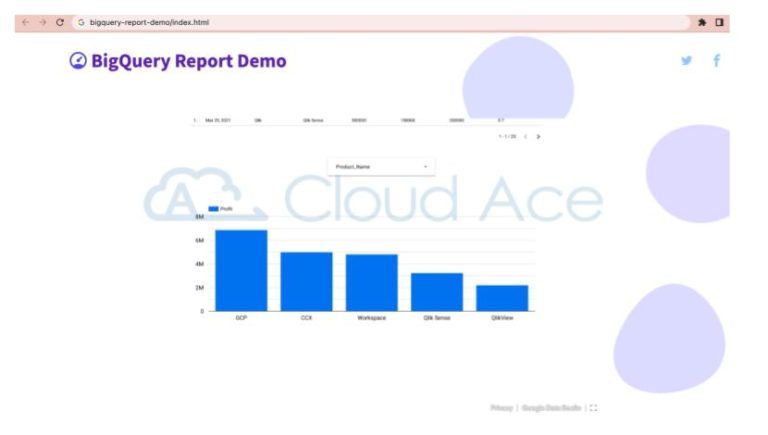Go to the next table page arrow
Image resolution: width=768 pixels, height=435 pixels.
click(538, 137)
